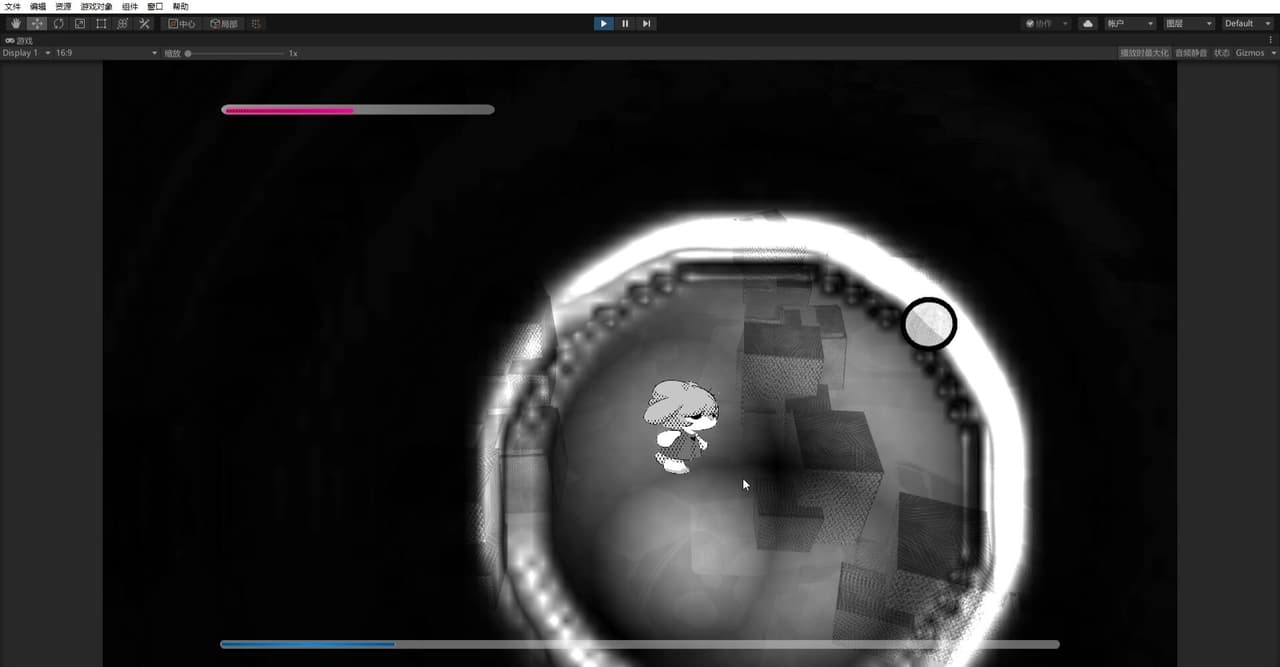Open the Default layout dropdown
1280x667 pixels.
tap(1249, 23)
